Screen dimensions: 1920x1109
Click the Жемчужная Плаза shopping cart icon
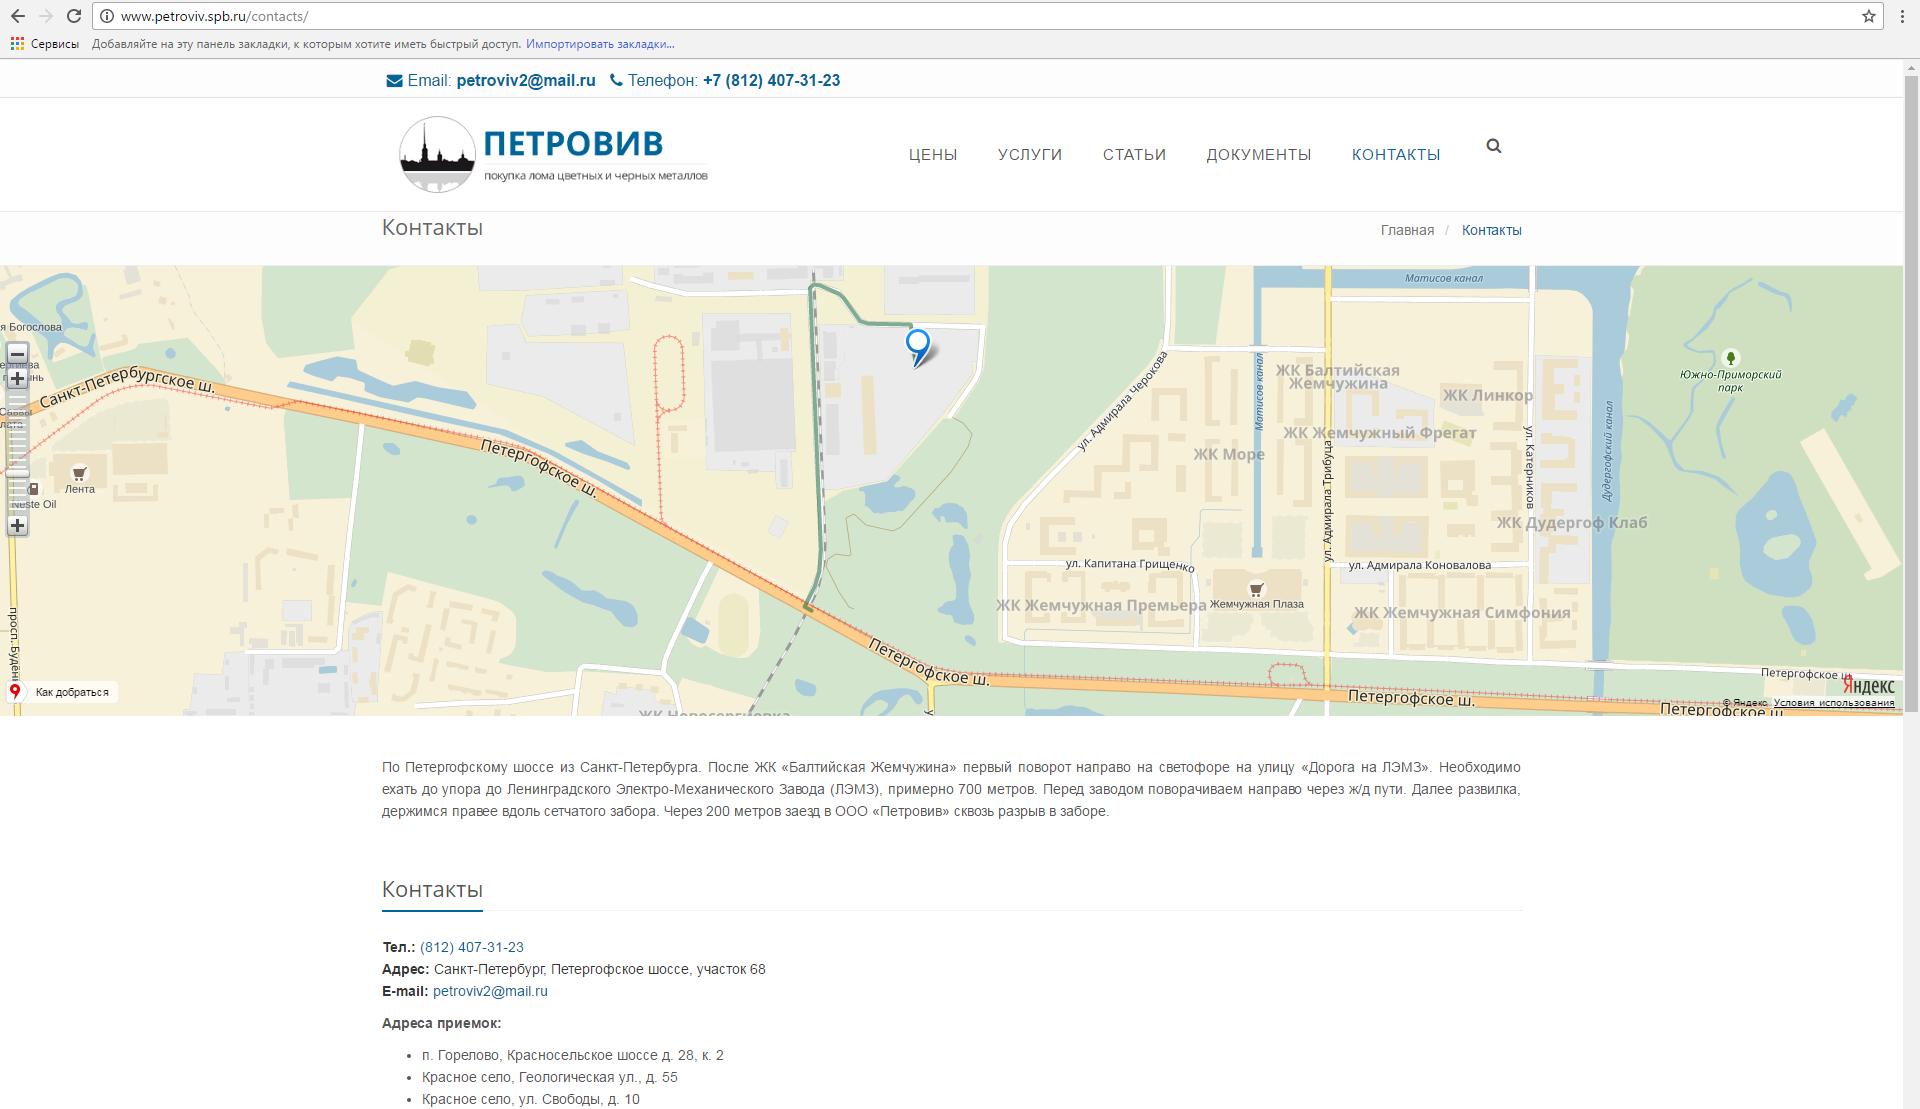[x=1256, y=589]
